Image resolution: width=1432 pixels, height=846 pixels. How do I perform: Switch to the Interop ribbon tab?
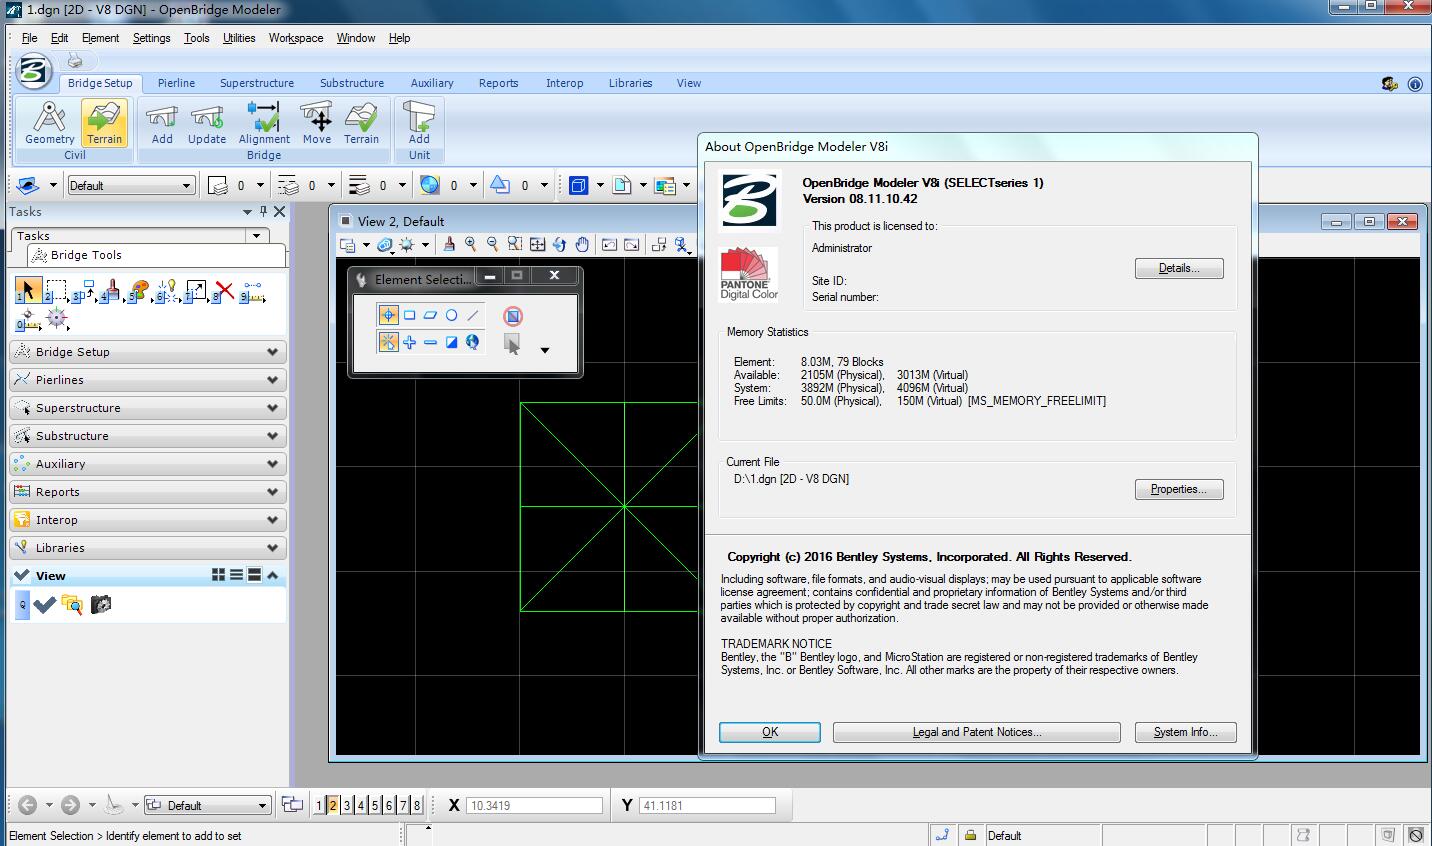coord(565,83)
